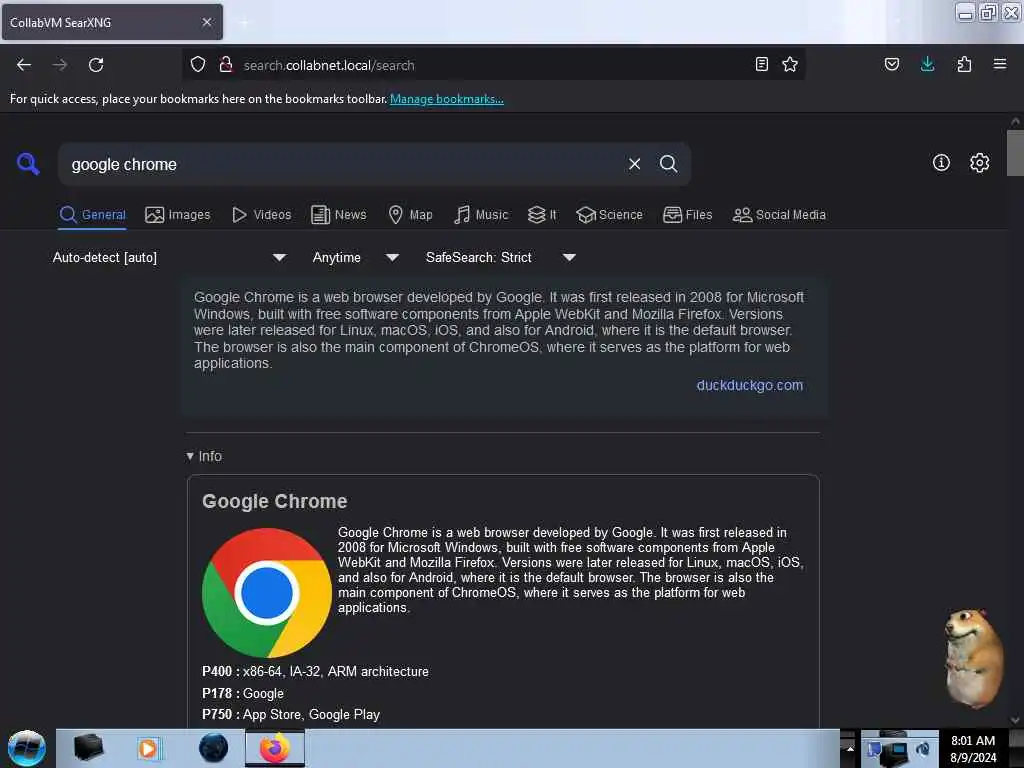Viewport: 1024px width, 768px height.
Task: Switch to the Science tab
Action: 609,215
